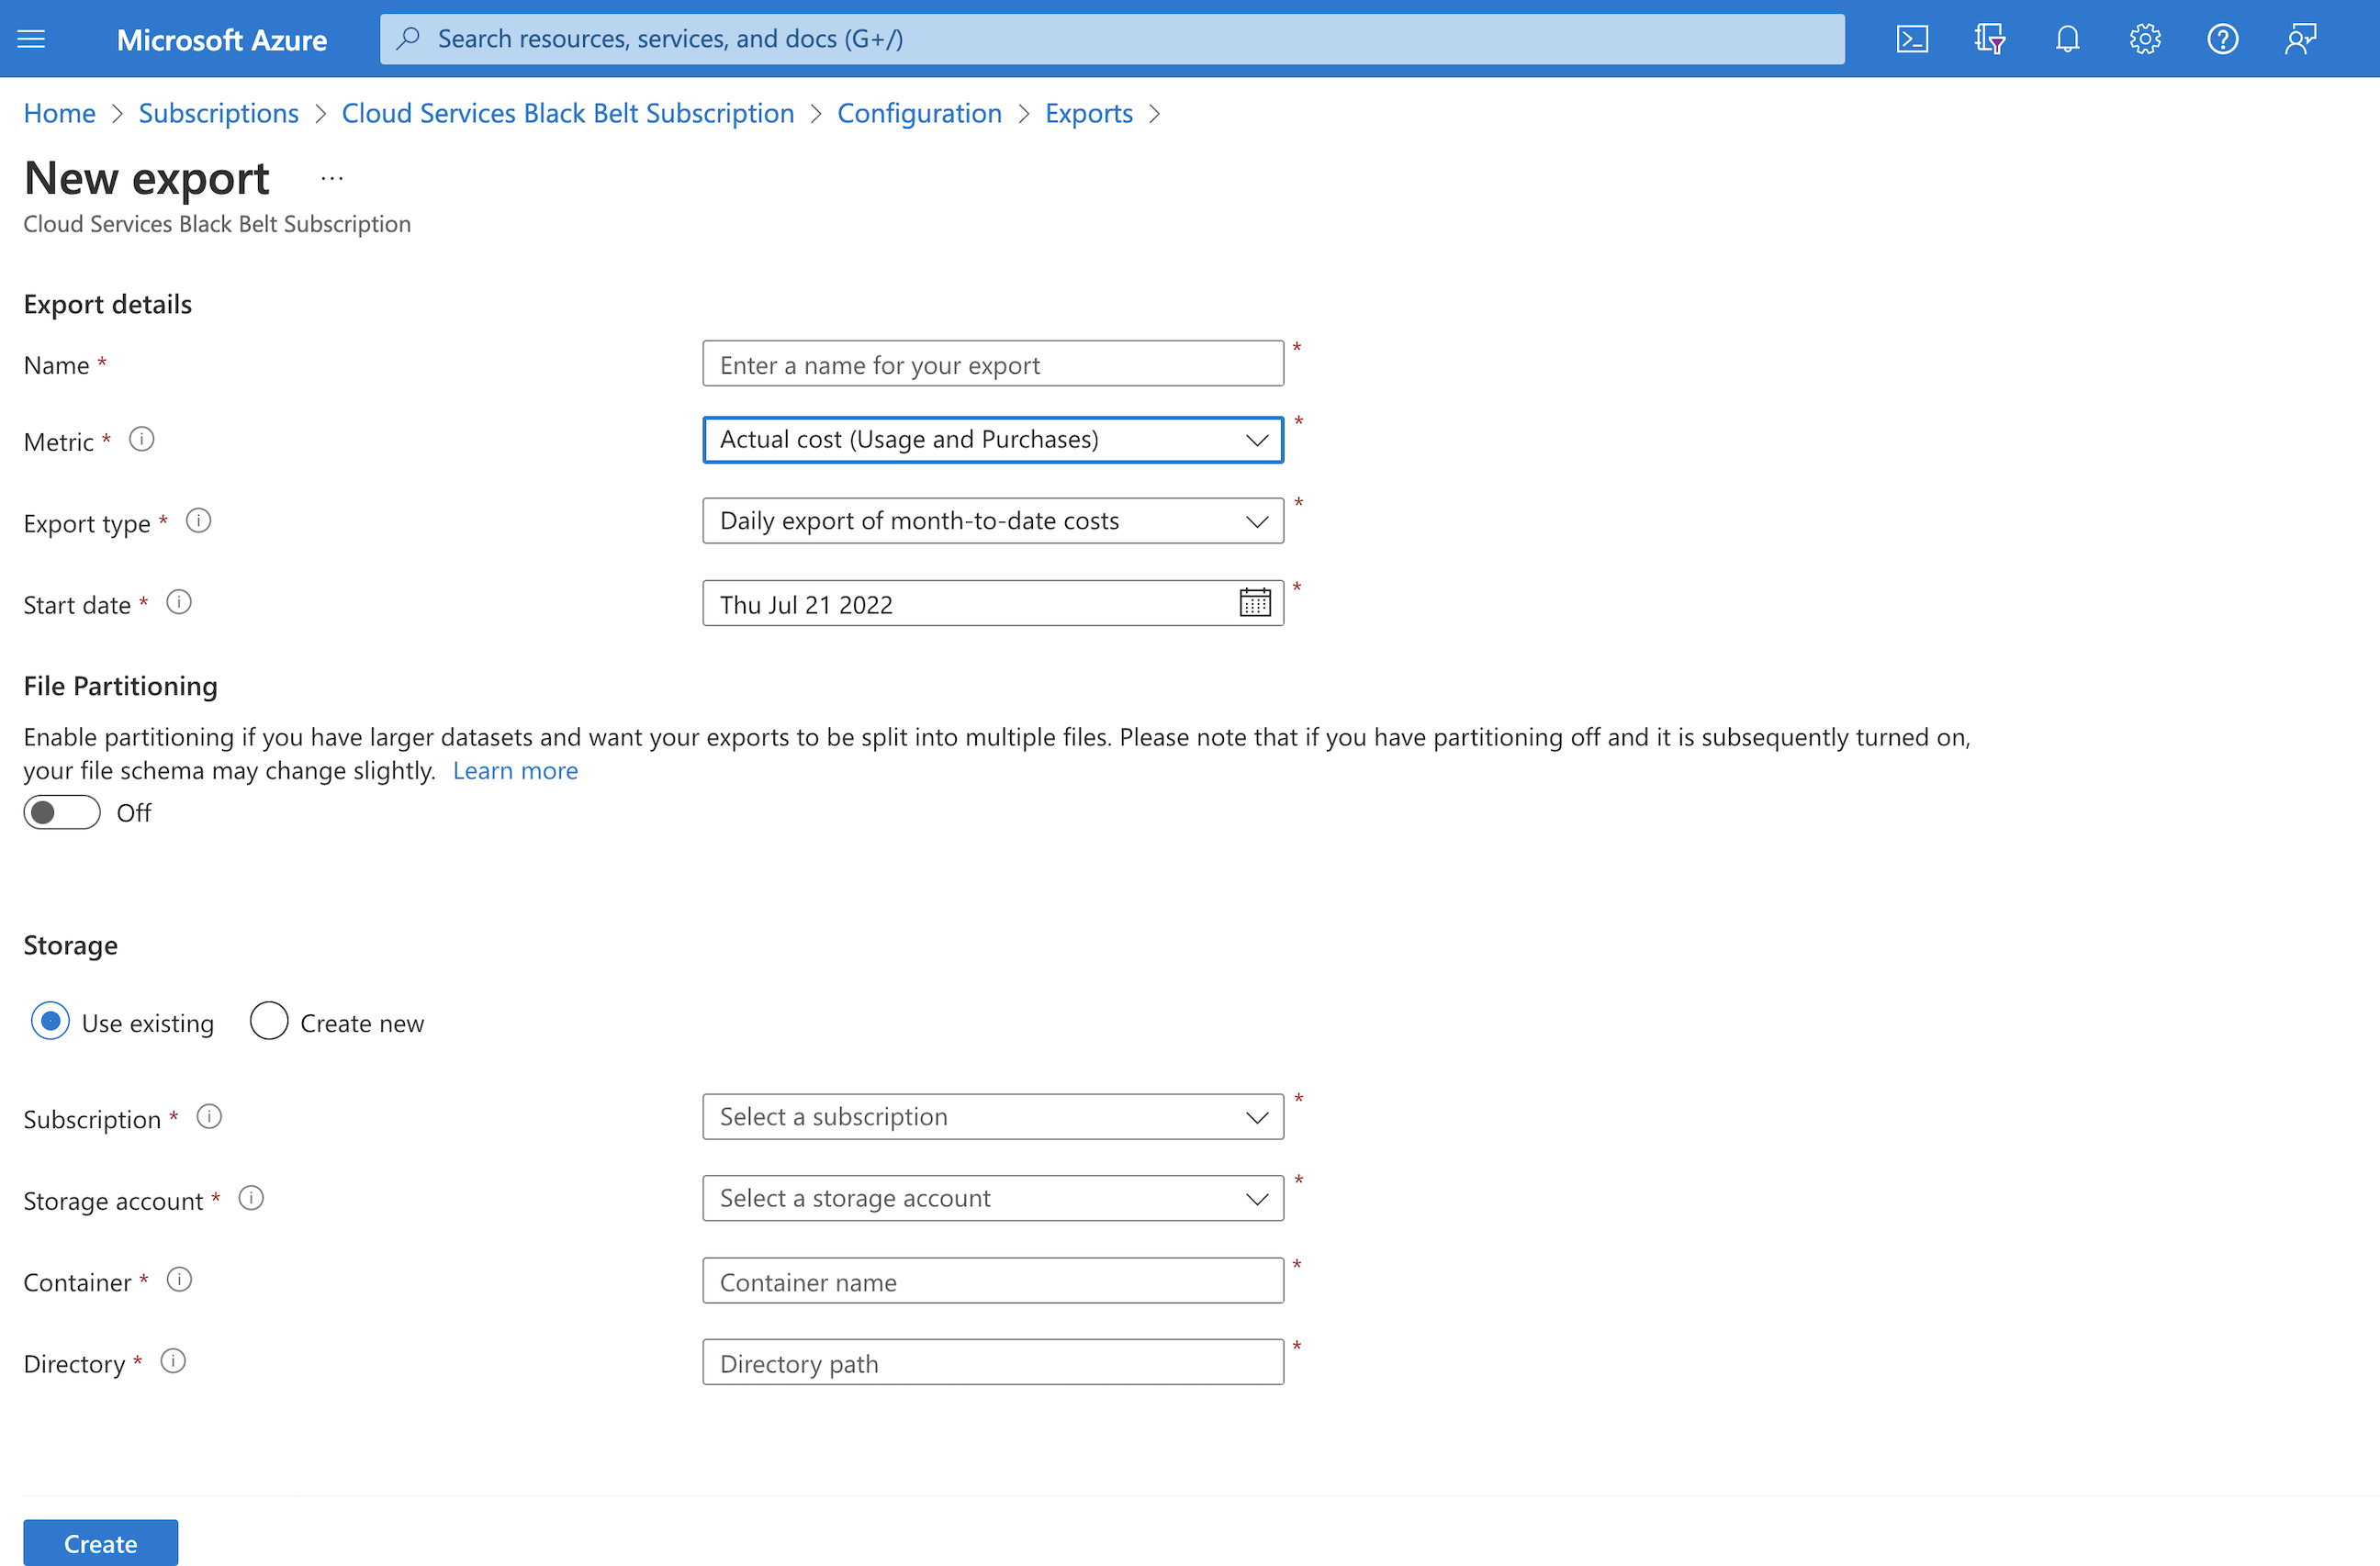Enable the File Partitioning toggle
The width and height of the screenshot is (2380, 1566).
click(x=62, y=812)
